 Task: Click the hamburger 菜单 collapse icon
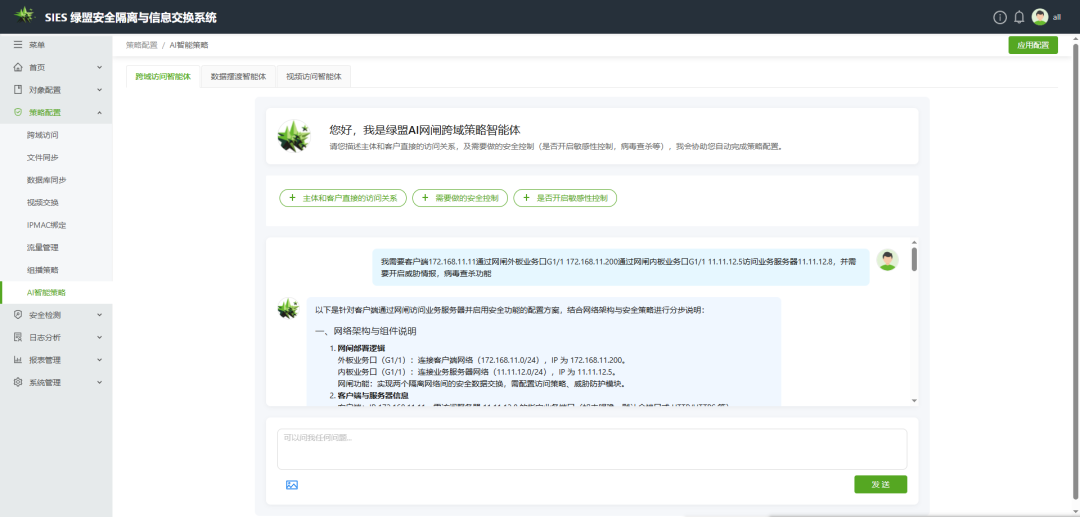click(18, 45)
